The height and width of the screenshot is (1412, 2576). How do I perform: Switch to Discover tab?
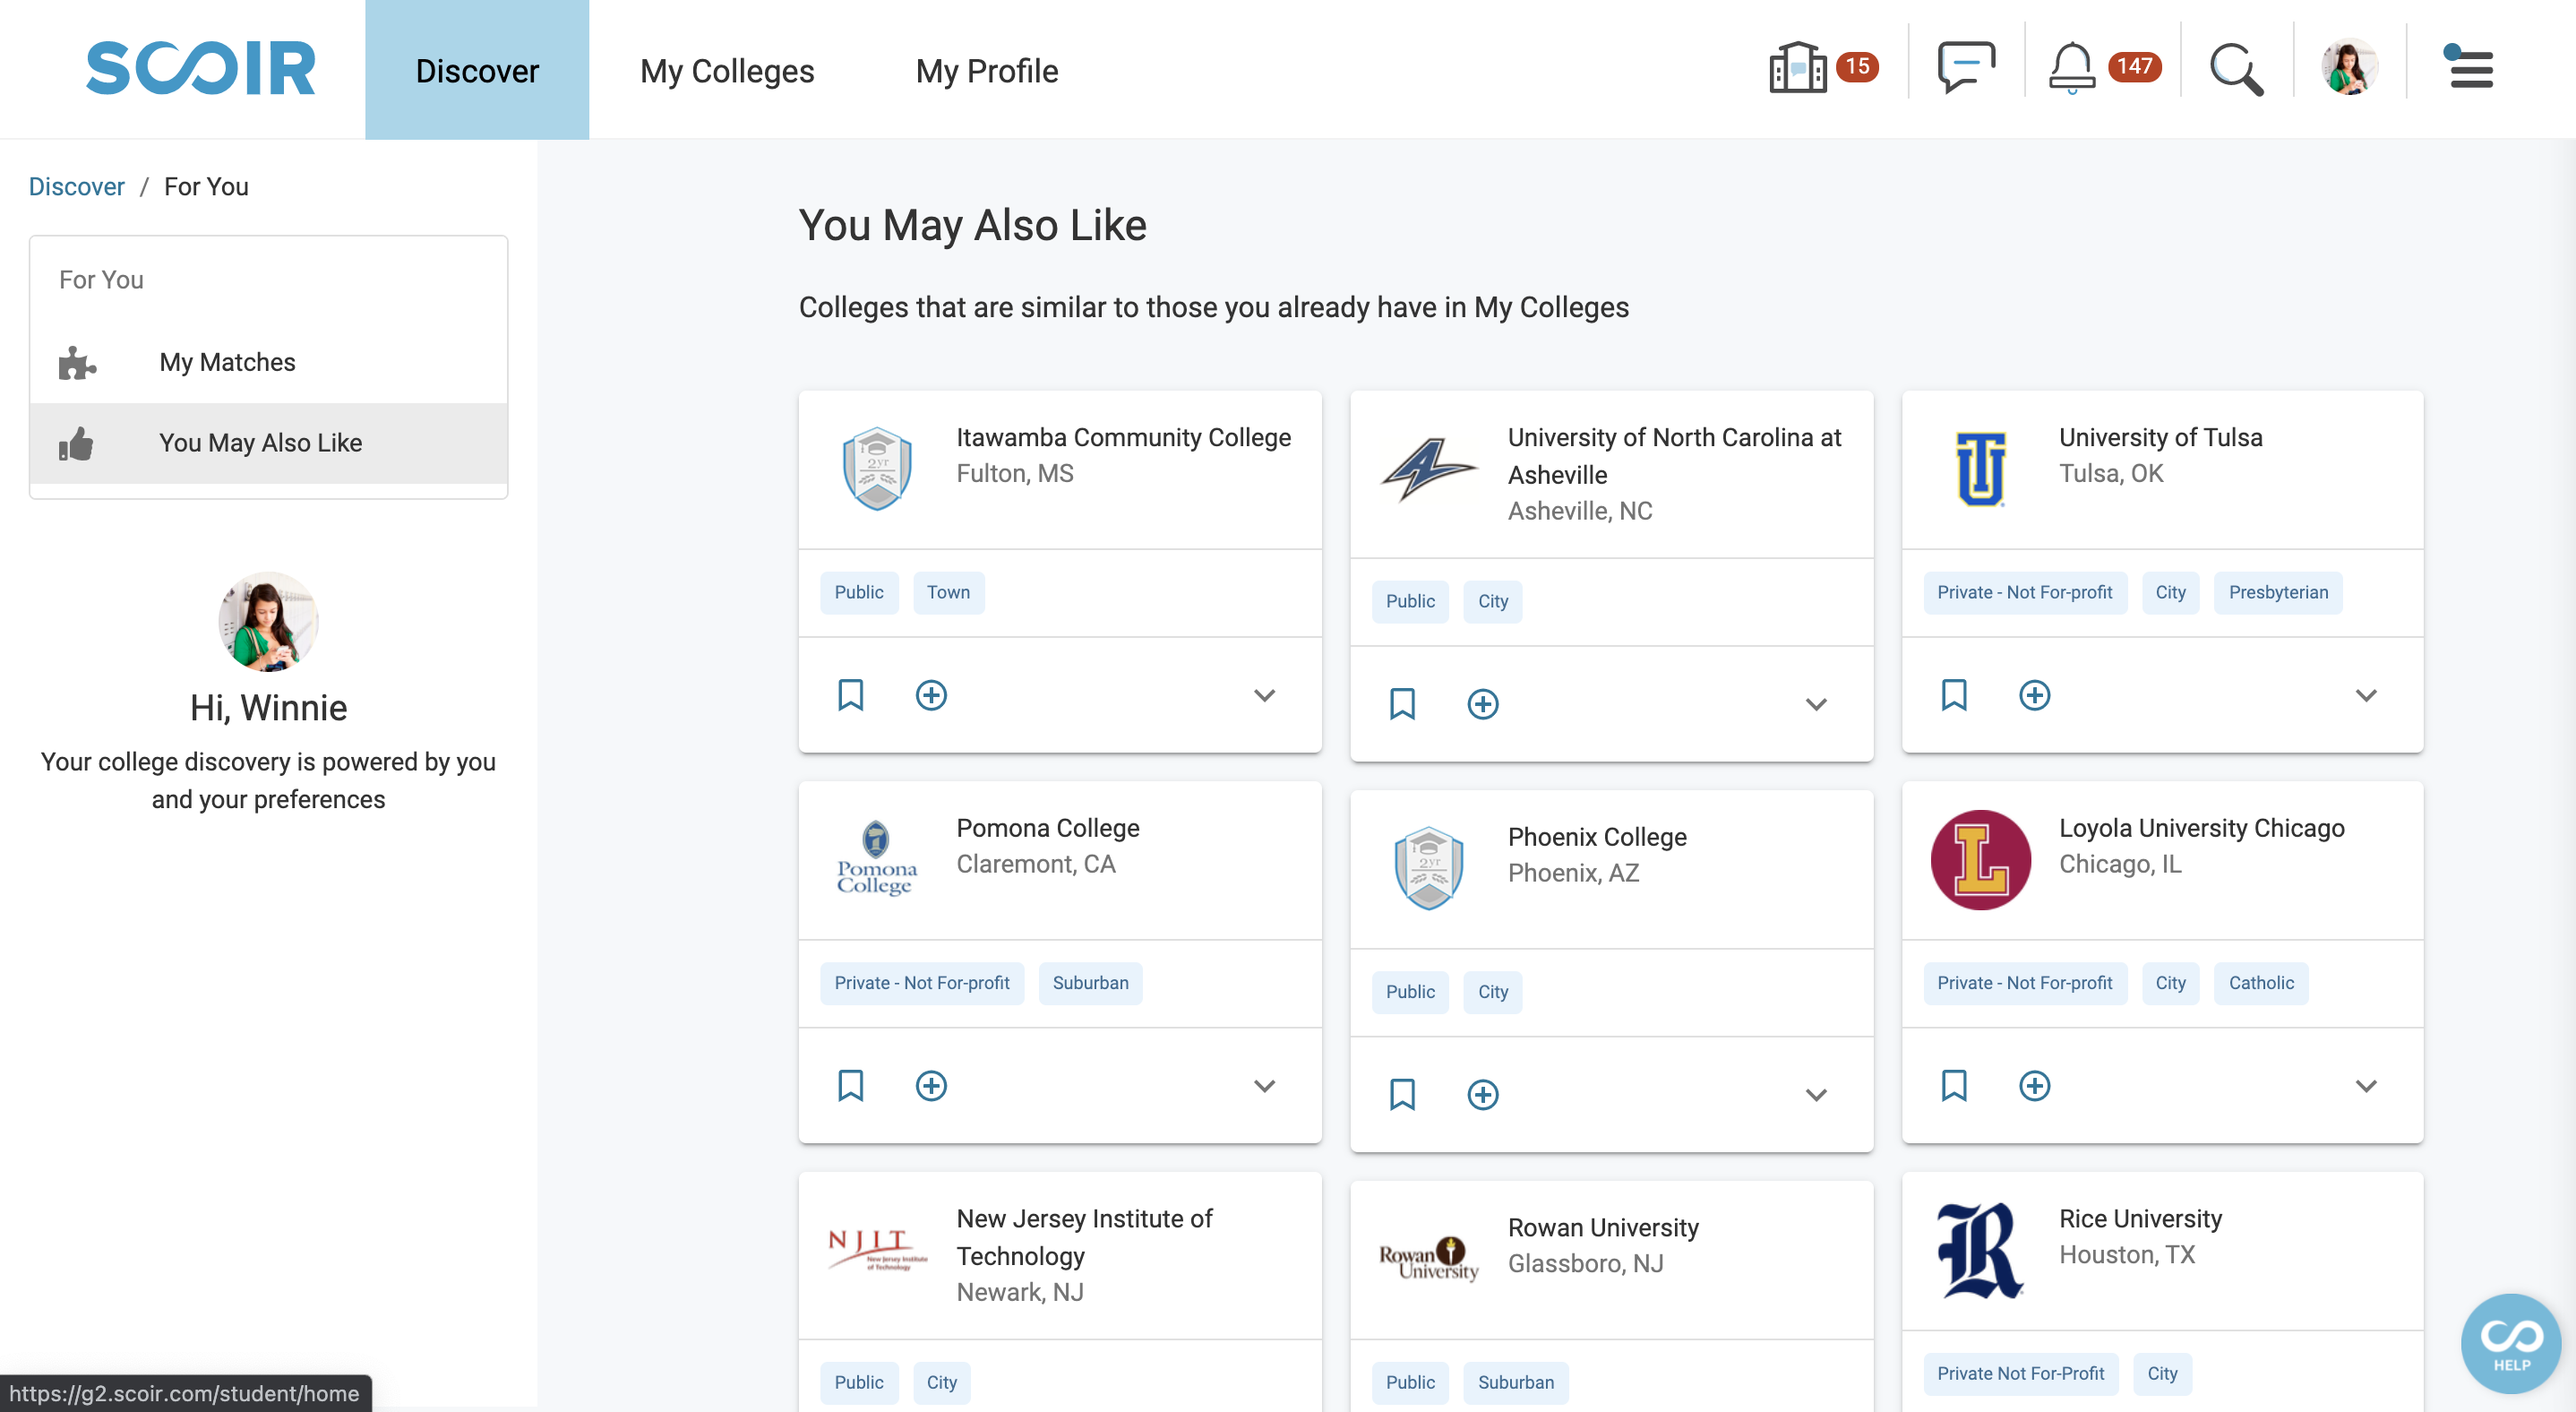pyautogui.click(x=477, y=70)
